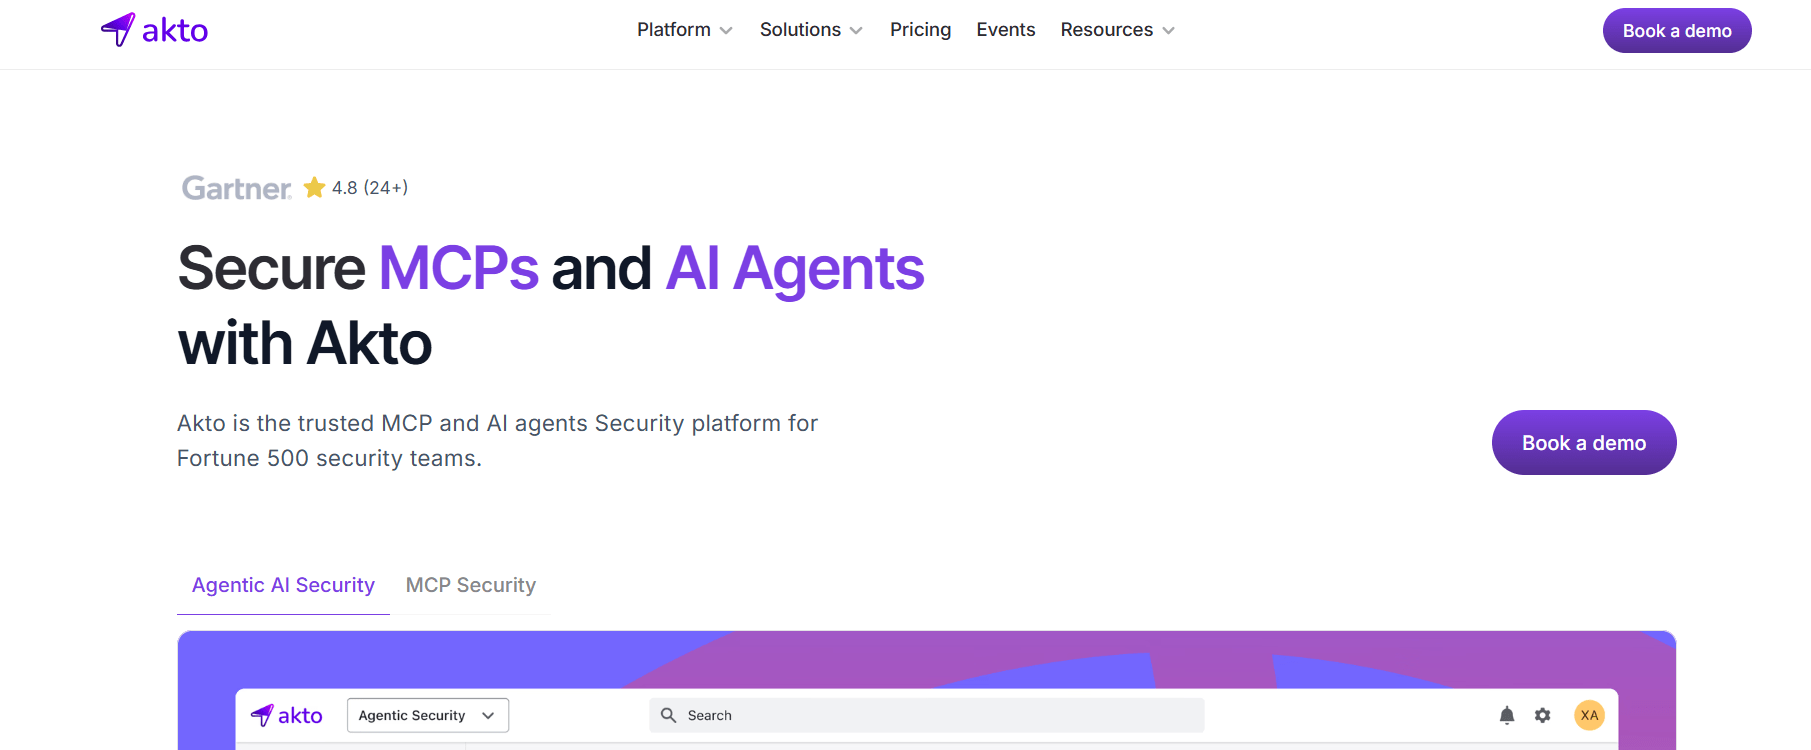Click the search magnifier icon
The height and width of the screenshot is (750, 1811).
click(x=669, y=715)
